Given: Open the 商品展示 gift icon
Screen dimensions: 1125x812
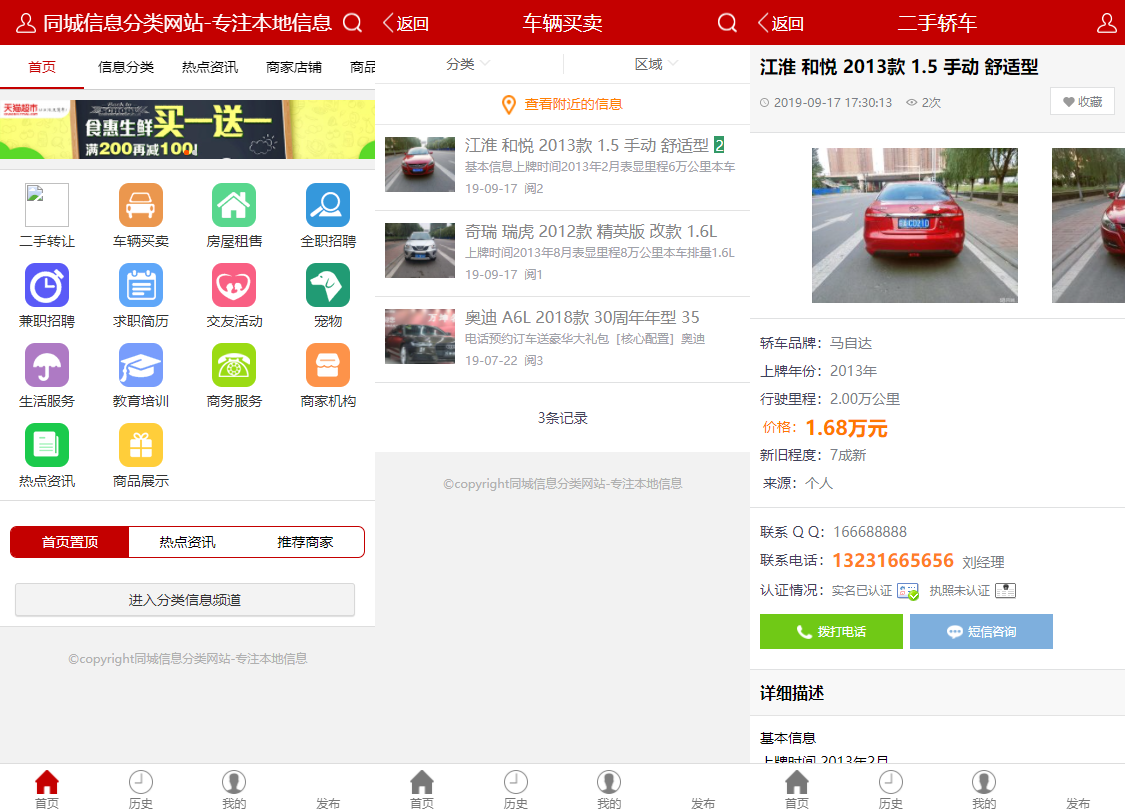Looking at the screenshot, I should point(141,445).
